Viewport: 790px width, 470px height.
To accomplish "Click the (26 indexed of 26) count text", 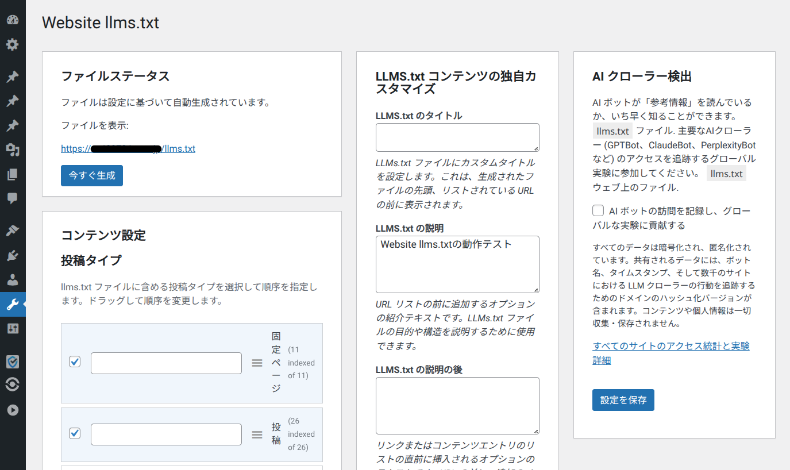I will click(x=301, y=434).
